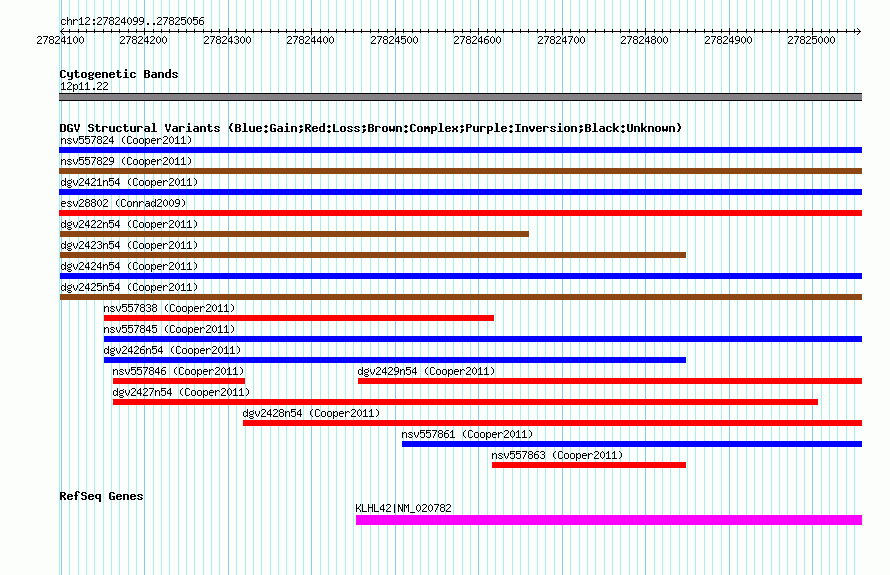
Task: Select the dgv2429n54 (Cooper2011) label
Action: coord(426,371)
